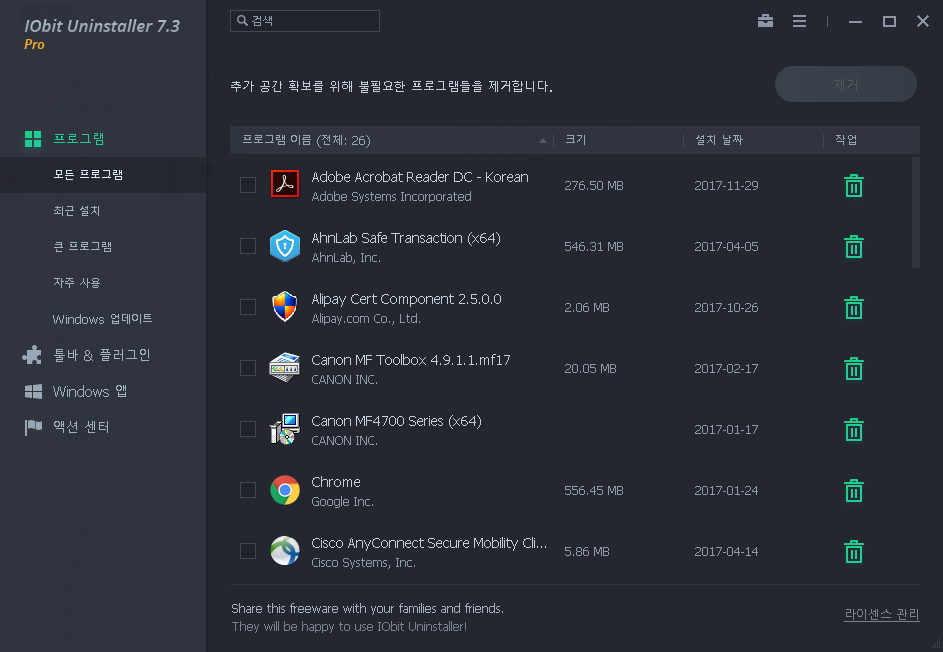Click trash icon for Adobe Acrobat Reader DC
The height and width of the screenshot is (652, 943).
click(853, 185)
